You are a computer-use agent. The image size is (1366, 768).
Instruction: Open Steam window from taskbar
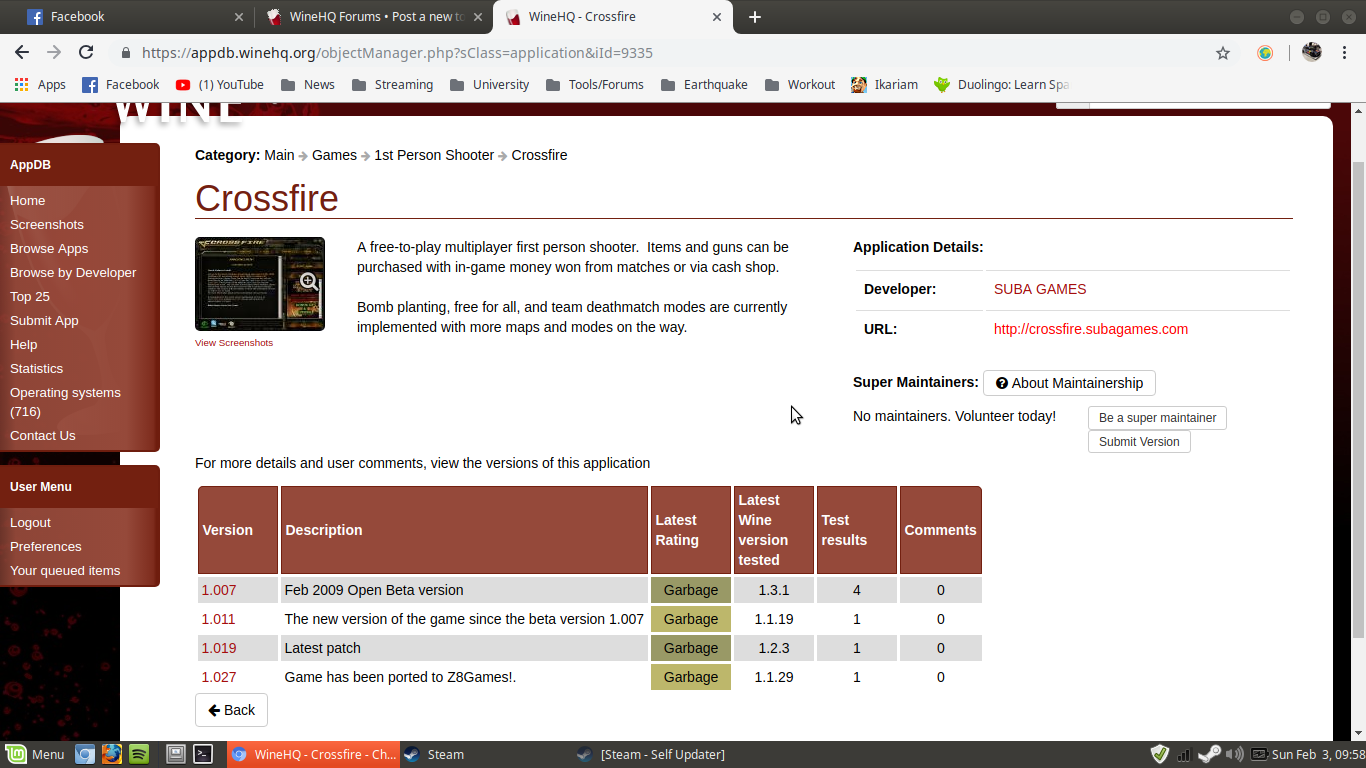pos(485,755)
